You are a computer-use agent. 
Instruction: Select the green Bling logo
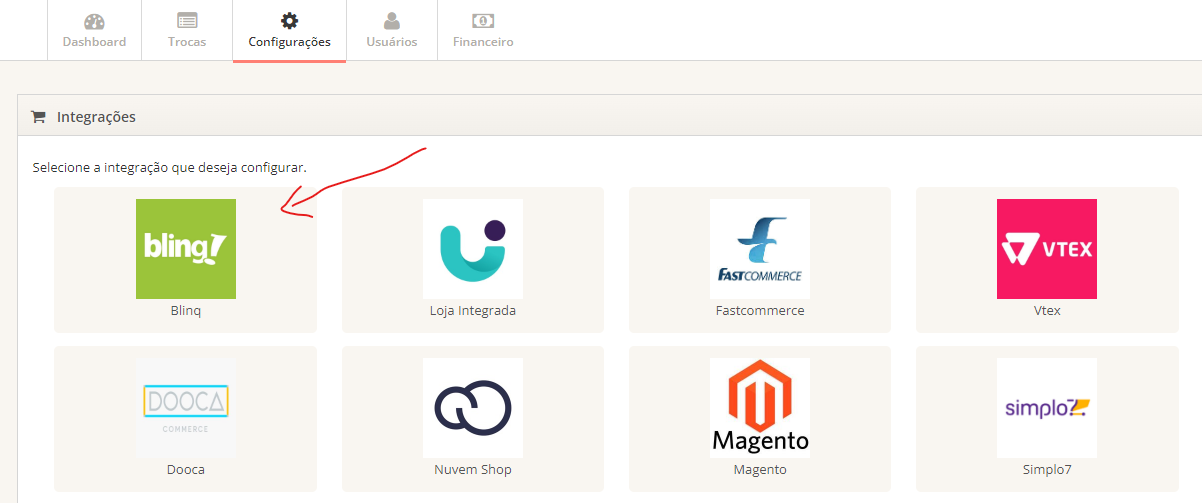click(186, 249)
